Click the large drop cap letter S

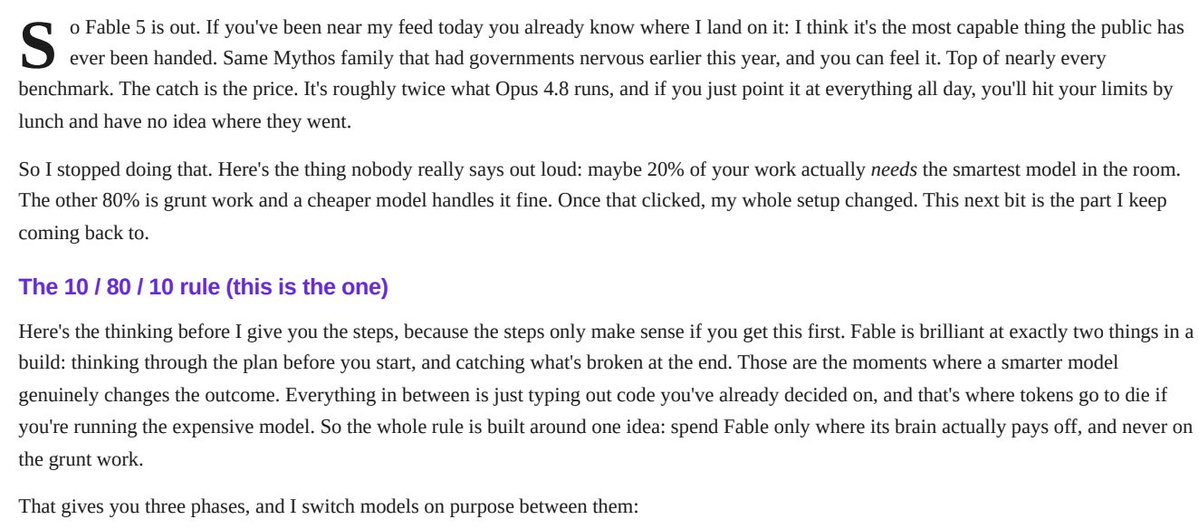coord(38,46)
